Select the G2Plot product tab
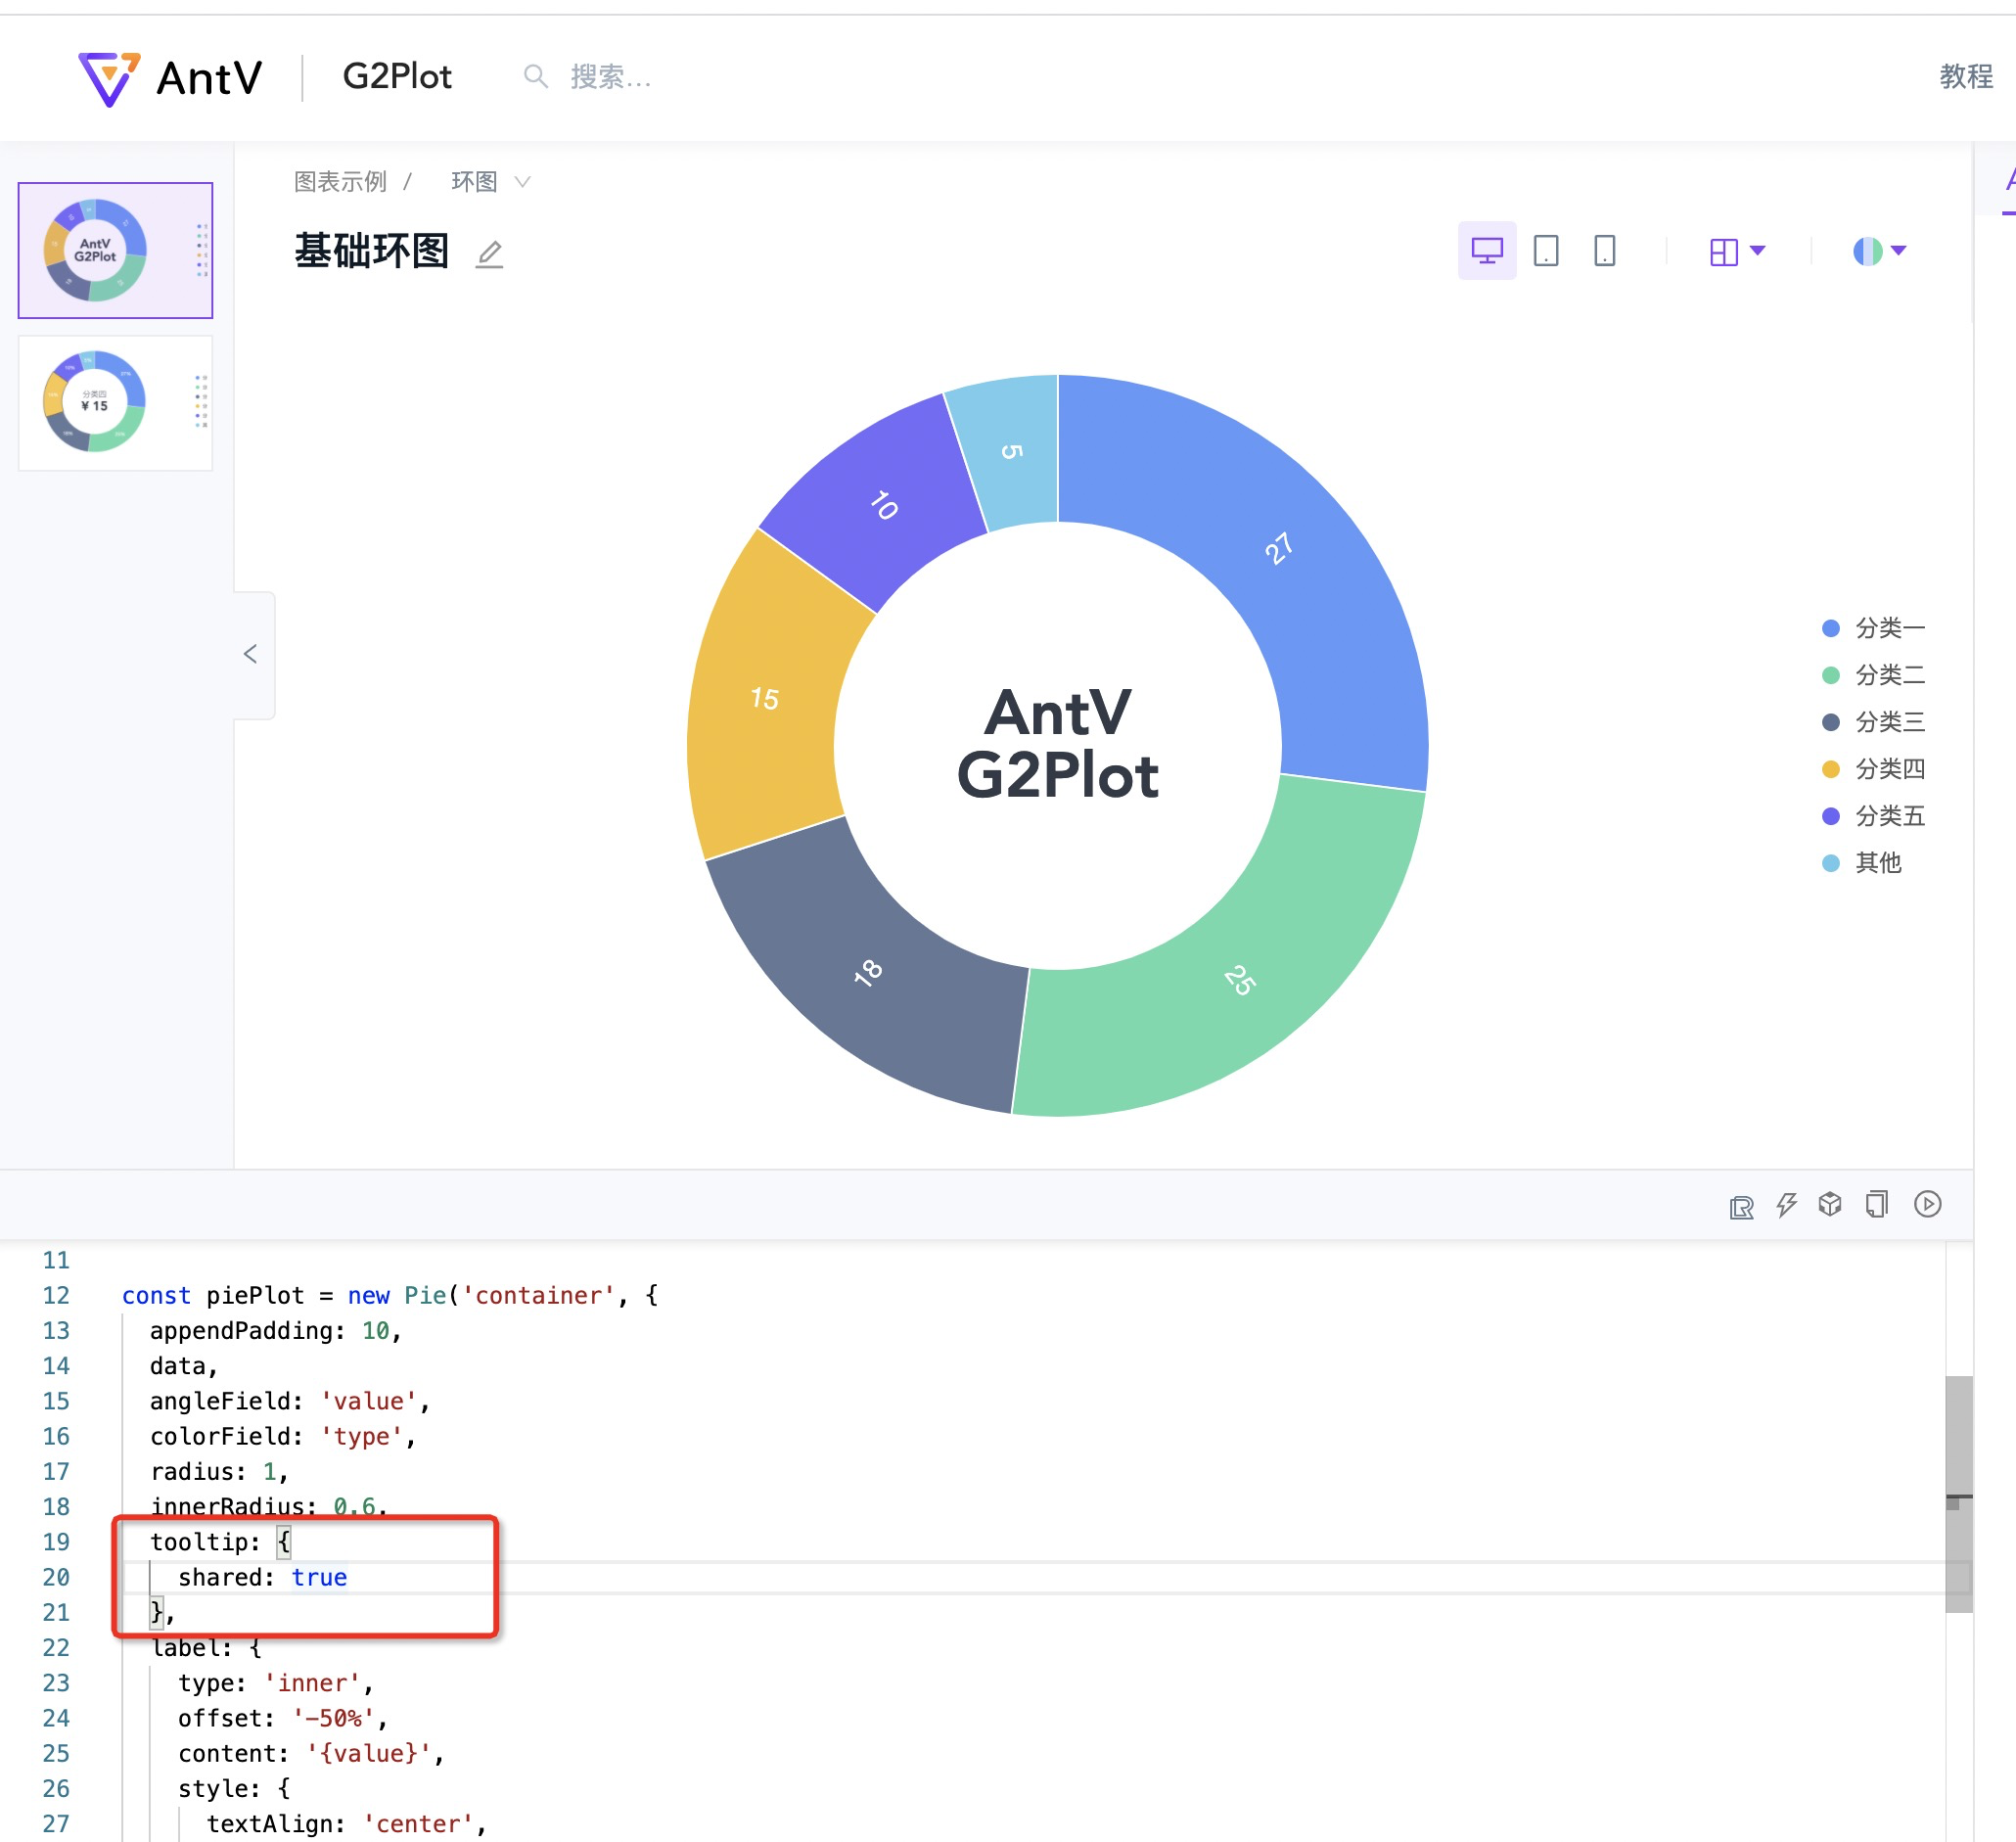The width and height of the screenshot is (2016, 1842). [397, 77]
